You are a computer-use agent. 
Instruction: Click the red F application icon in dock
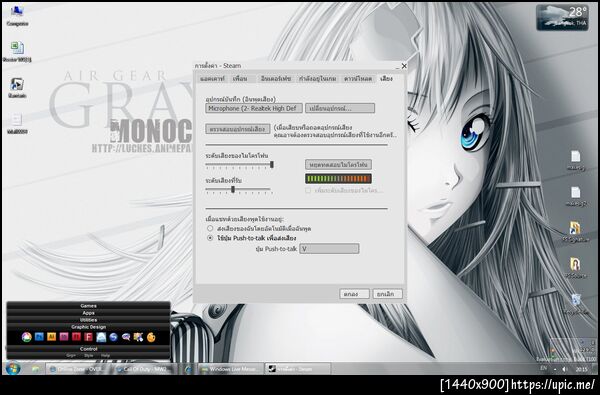click(x=89, y=337)
